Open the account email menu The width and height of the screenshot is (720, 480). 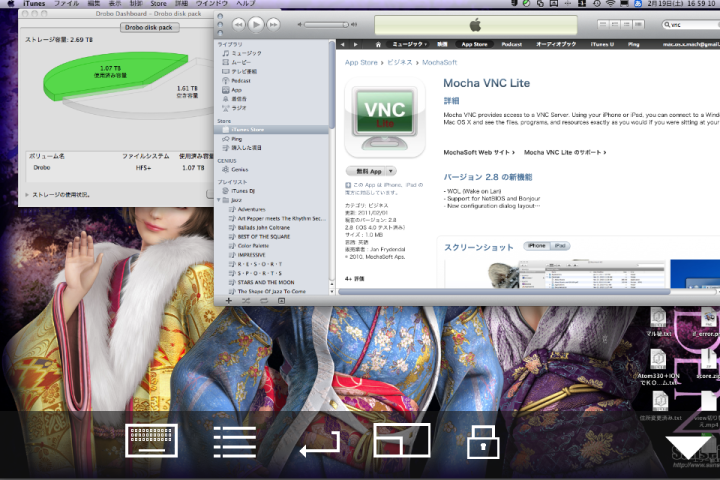pyautogui.click(x=691, y=45)
